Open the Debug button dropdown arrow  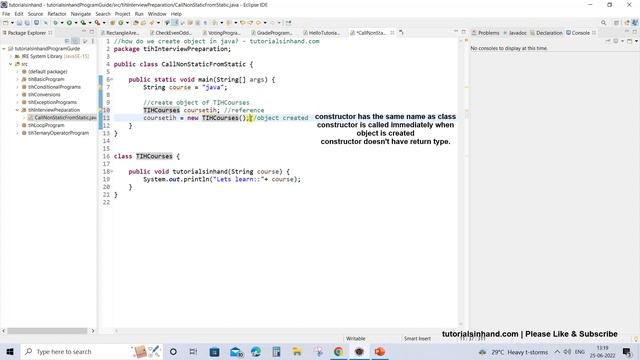click(x=62, y=23)
